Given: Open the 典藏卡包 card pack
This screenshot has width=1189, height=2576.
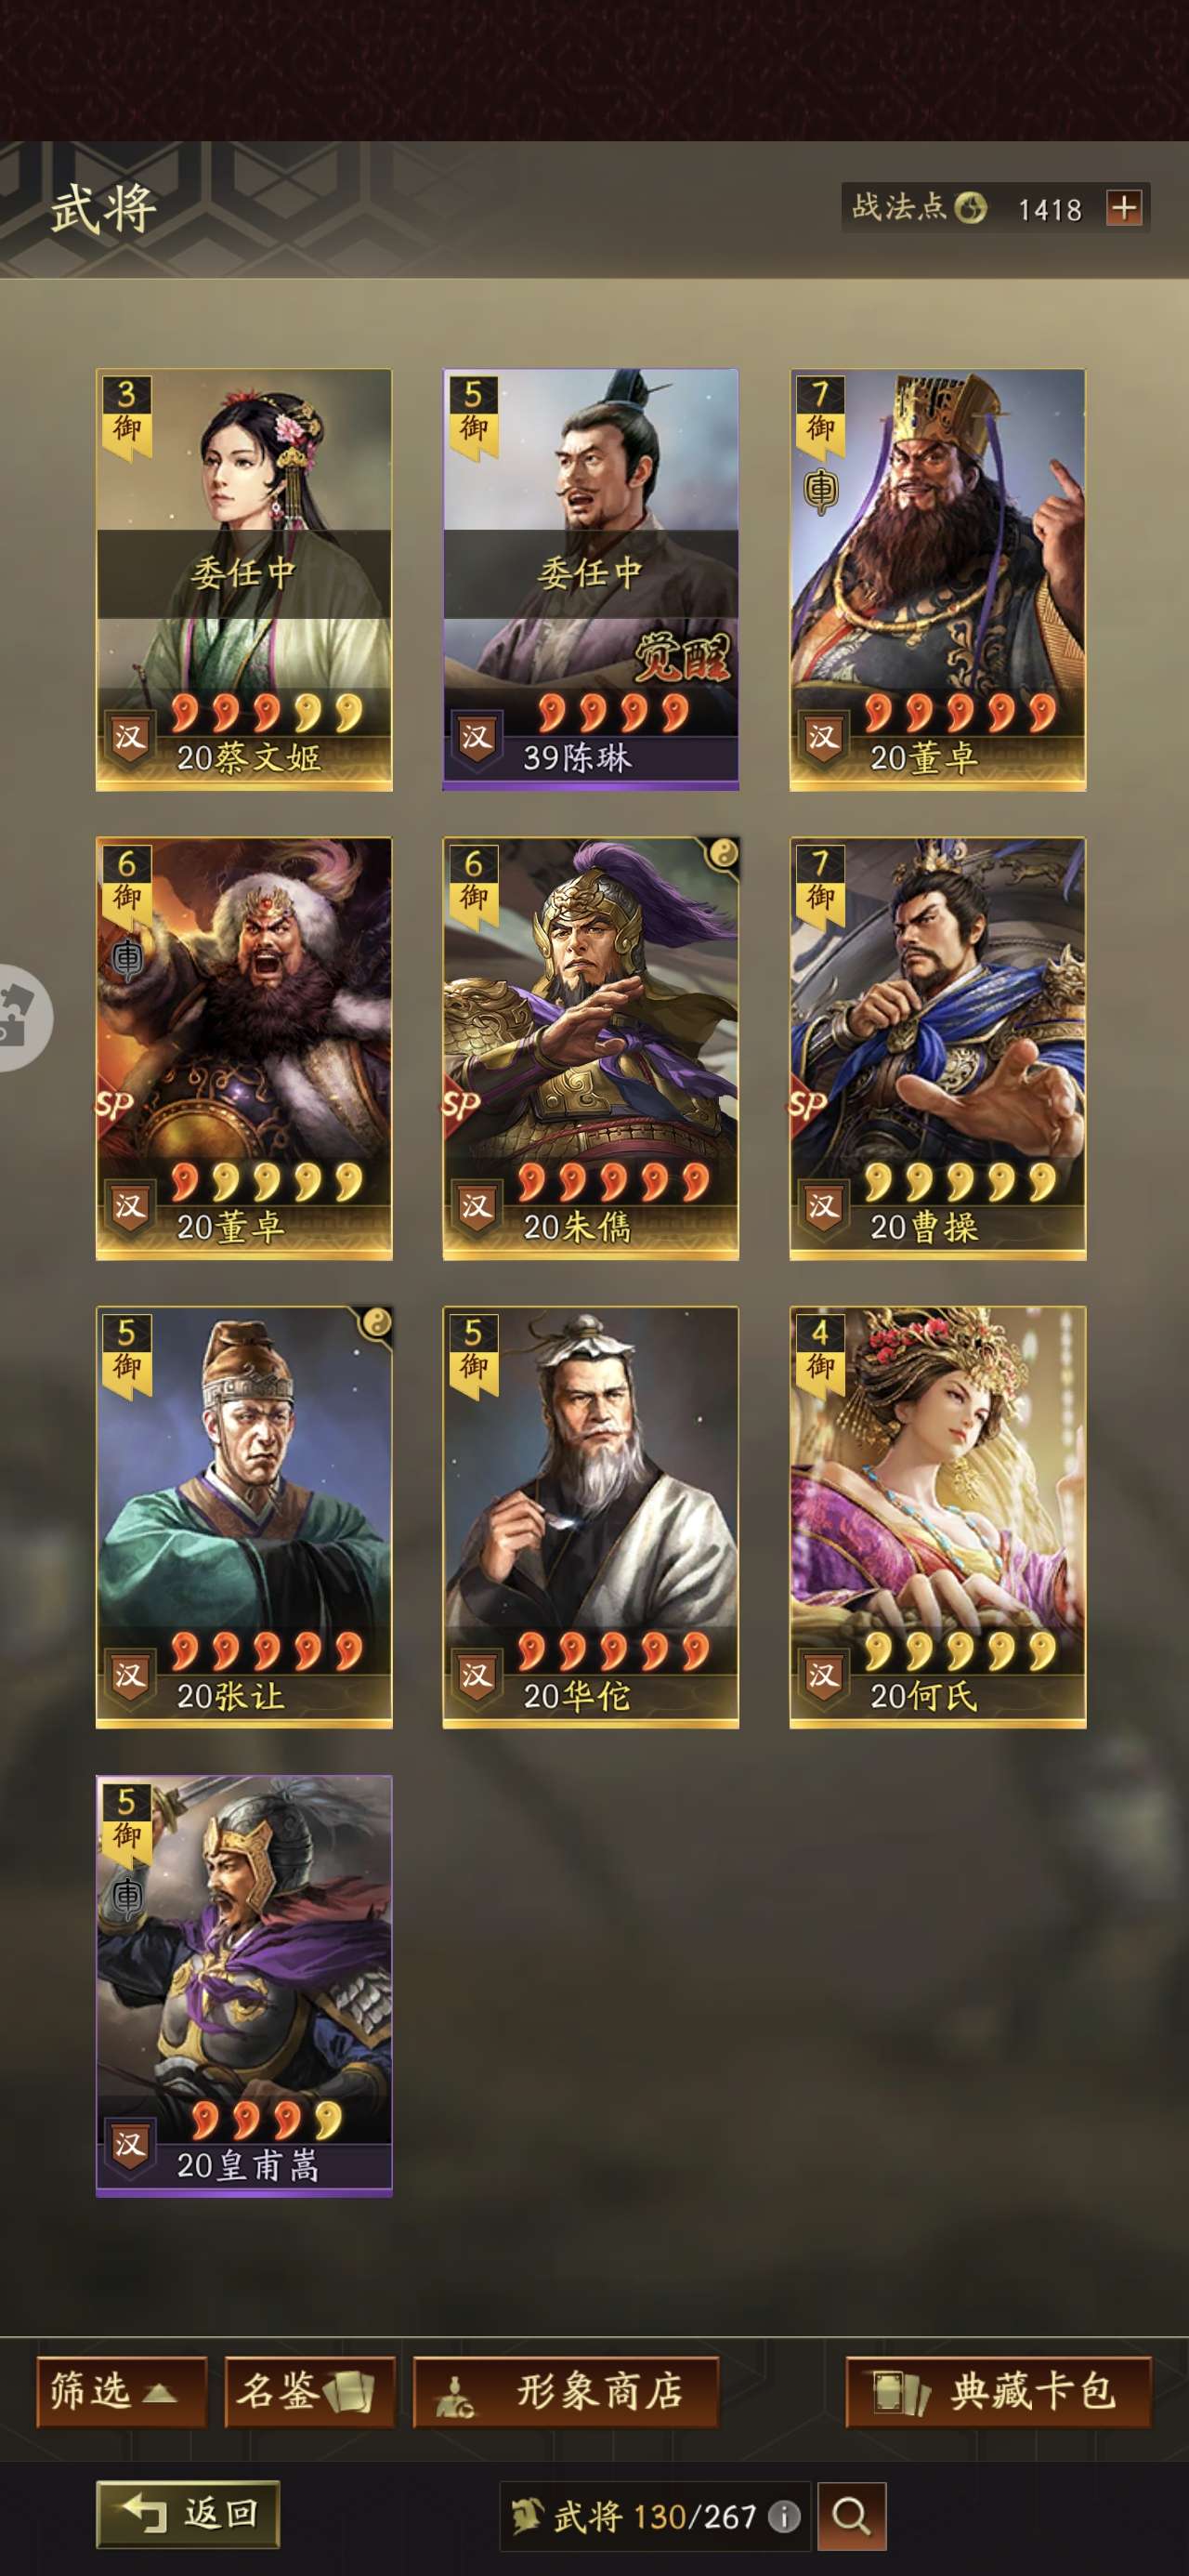Looking at the screenshot, I should pyautogui.click(x=999, y=2391).
